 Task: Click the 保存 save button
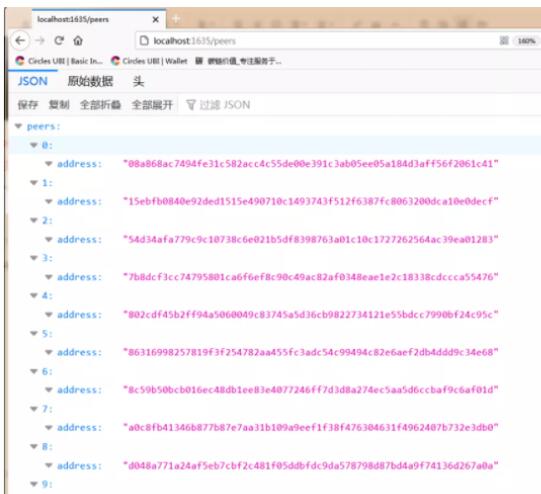click(28, 105)
